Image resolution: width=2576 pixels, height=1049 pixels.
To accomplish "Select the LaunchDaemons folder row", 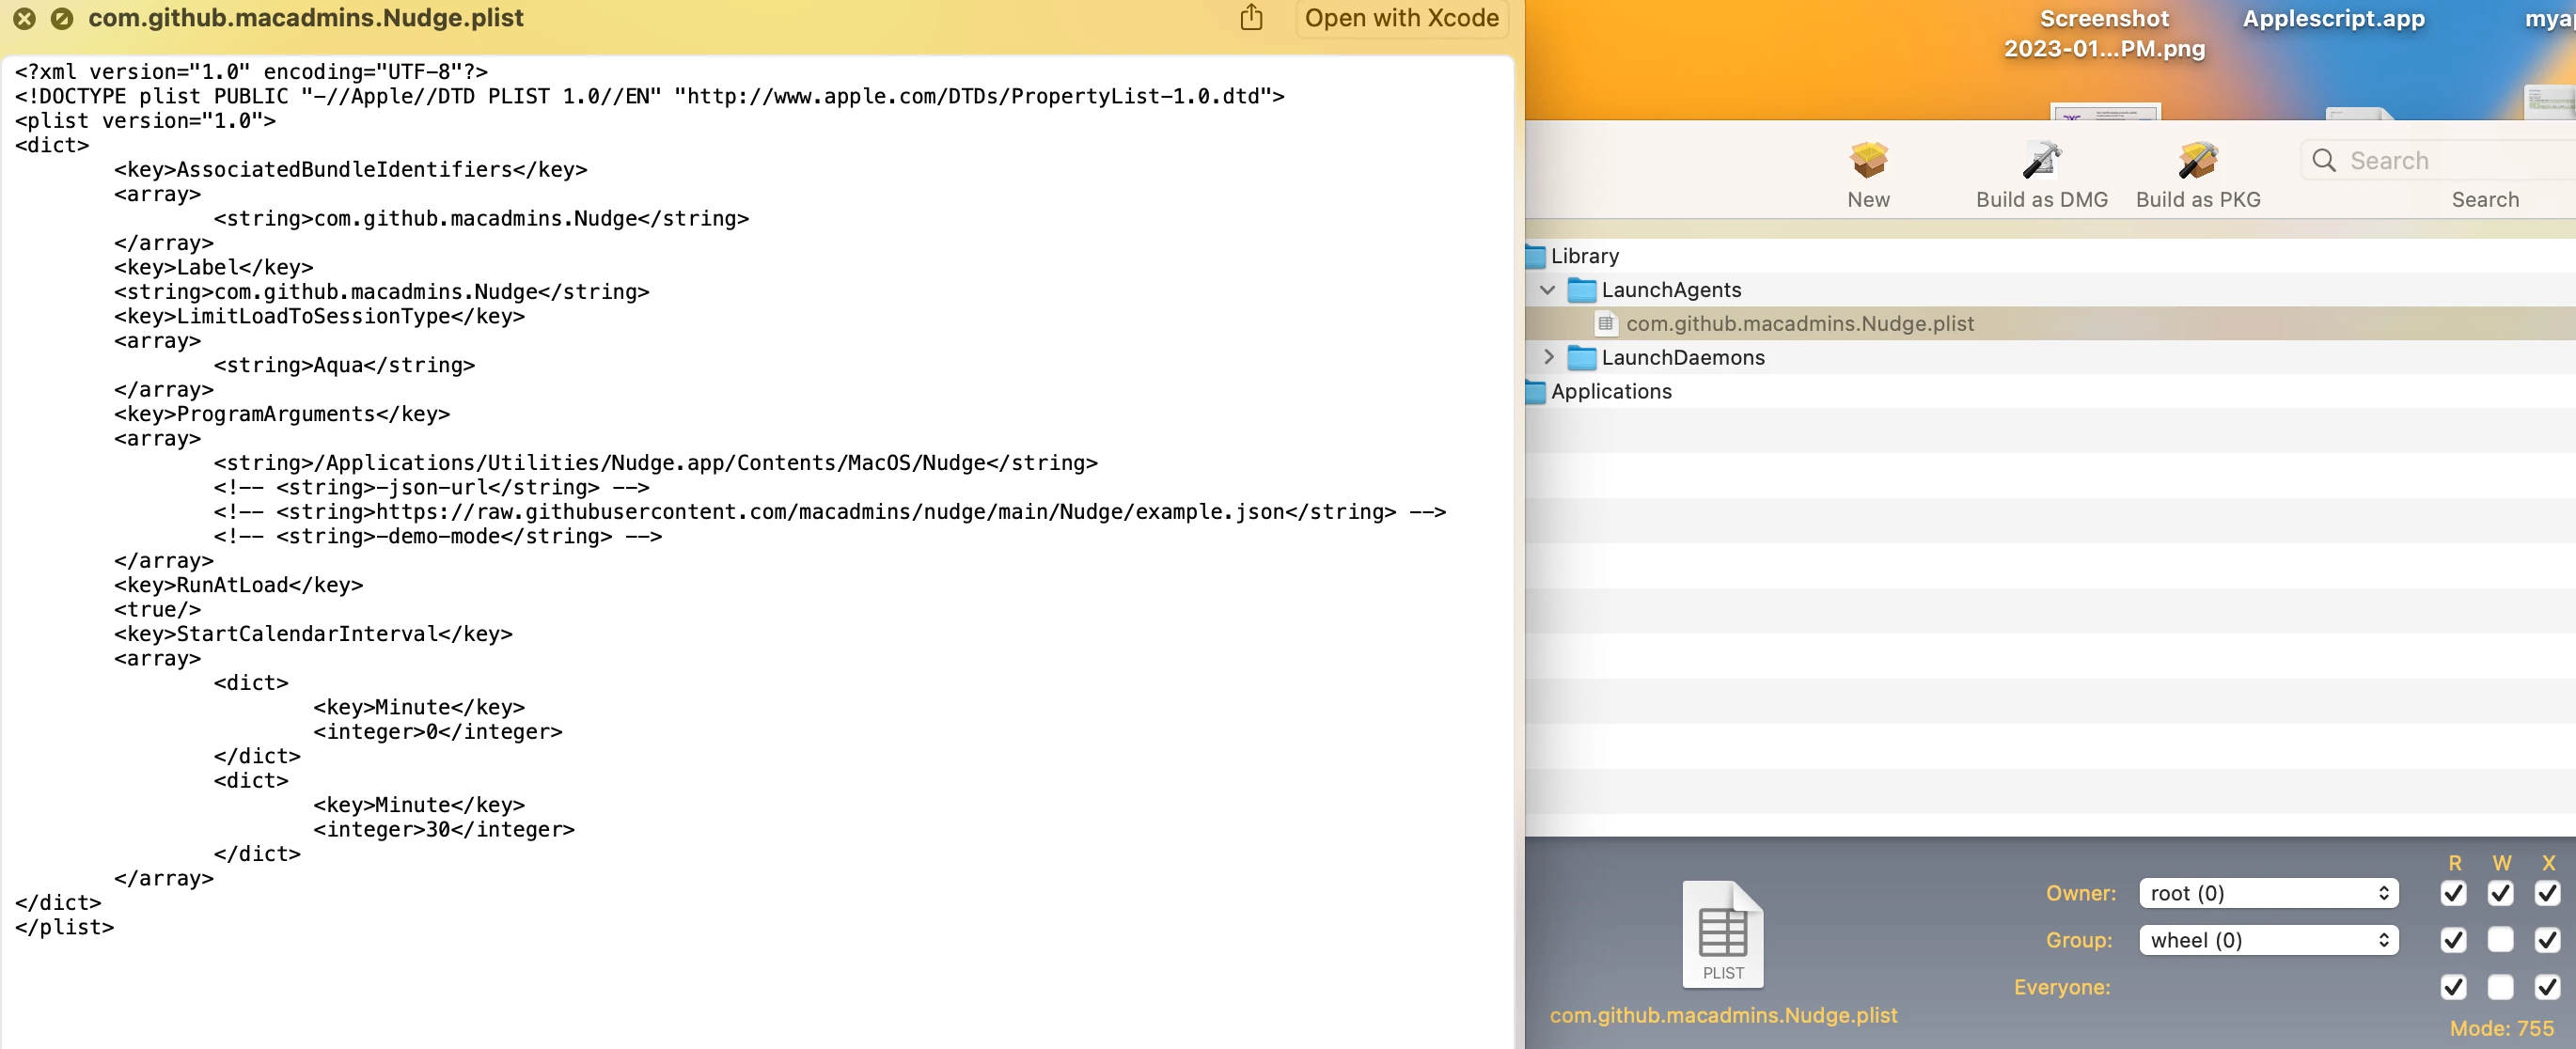I will click(2050, 358).
